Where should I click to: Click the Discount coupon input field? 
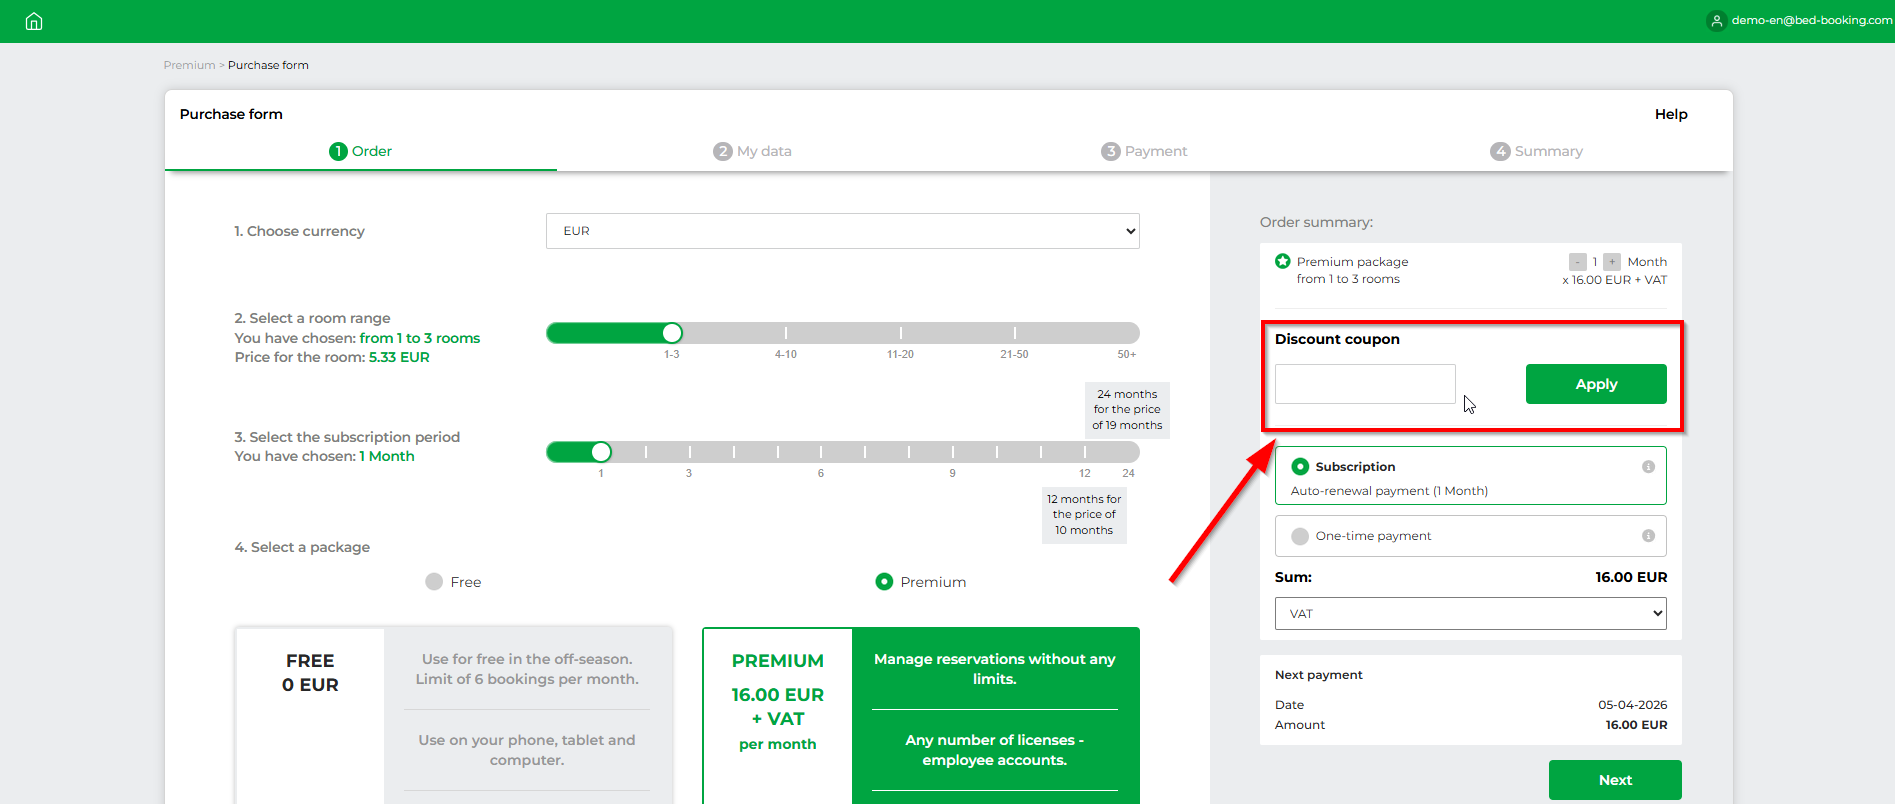click(x=1365, y=384)
